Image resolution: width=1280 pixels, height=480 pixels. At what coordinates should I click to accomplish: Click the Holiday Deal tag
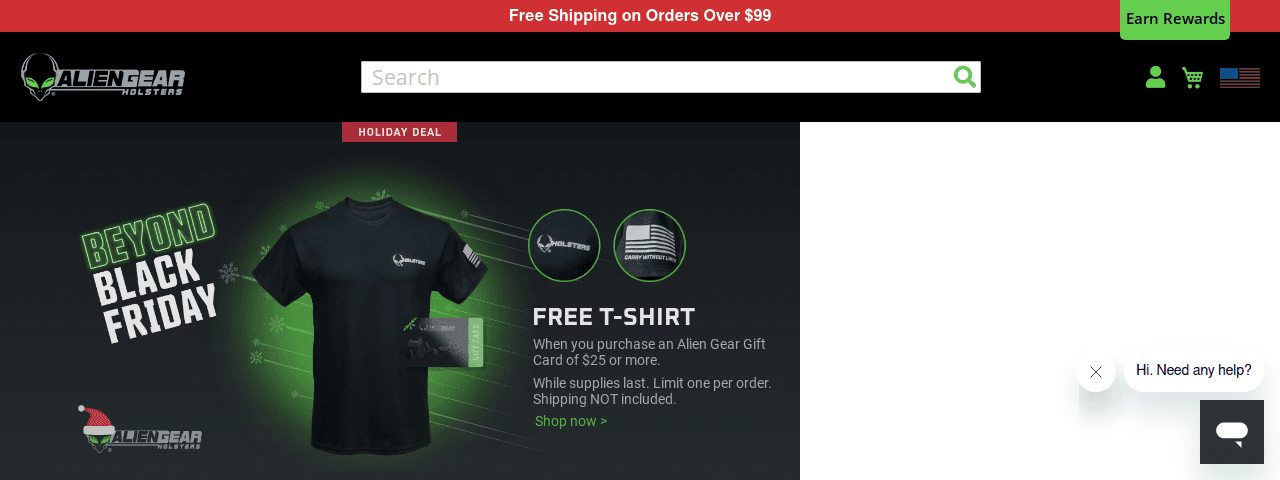tap(399, 132)
